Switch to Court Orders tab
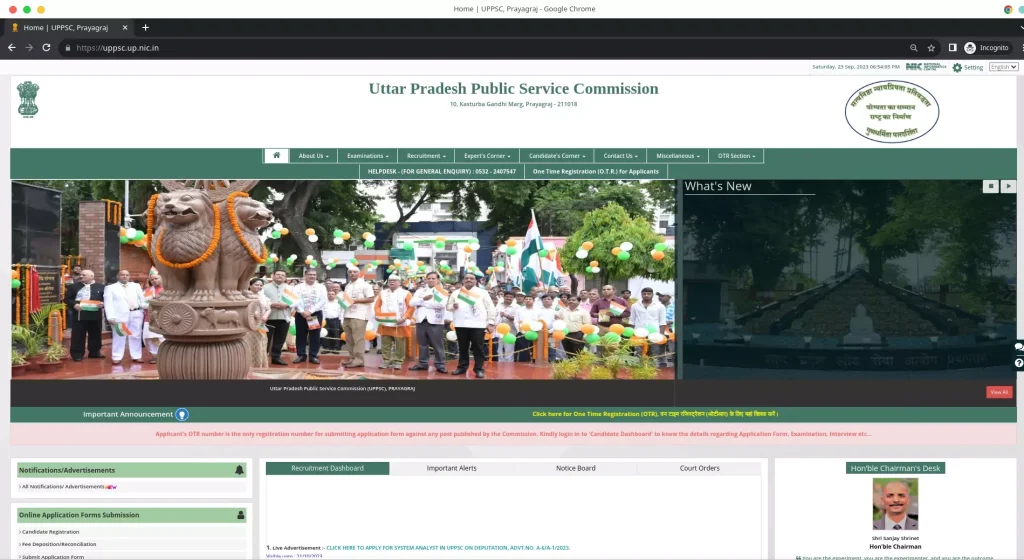The image size is (1024, 560). tap(699, 468)
